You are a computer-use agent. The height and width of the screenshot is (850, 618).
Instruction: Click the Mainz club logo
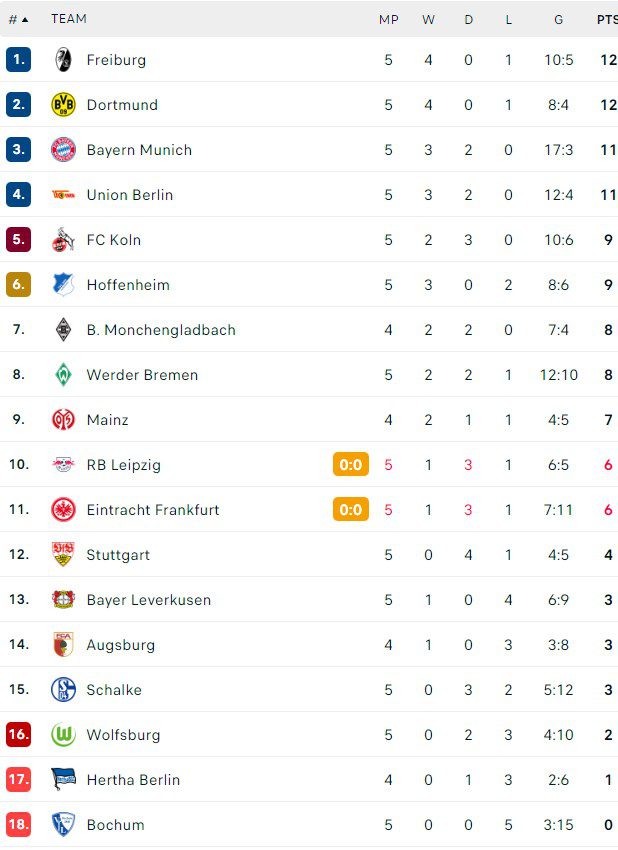tap(63, 420)
